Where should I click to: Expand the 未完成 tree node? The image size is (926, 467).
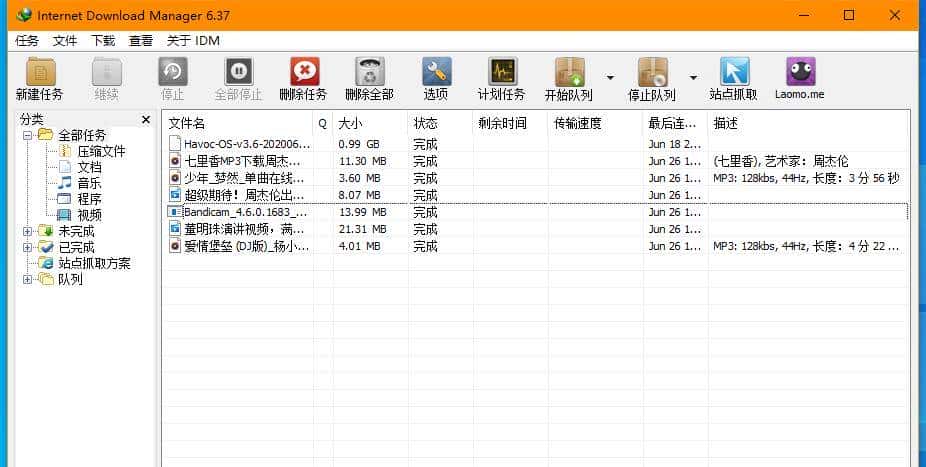pyautogui.click(x=27, y=231)
